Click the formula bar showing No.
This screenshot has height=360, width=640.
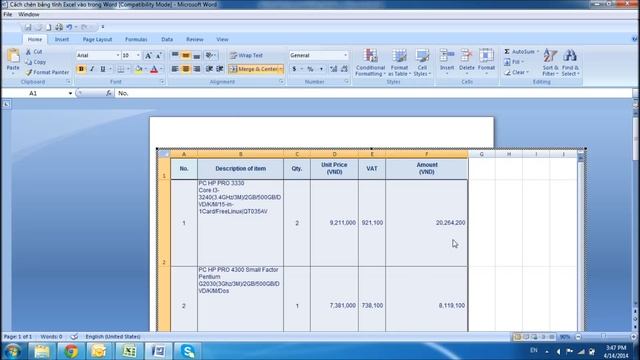click(x=373, y=93)
